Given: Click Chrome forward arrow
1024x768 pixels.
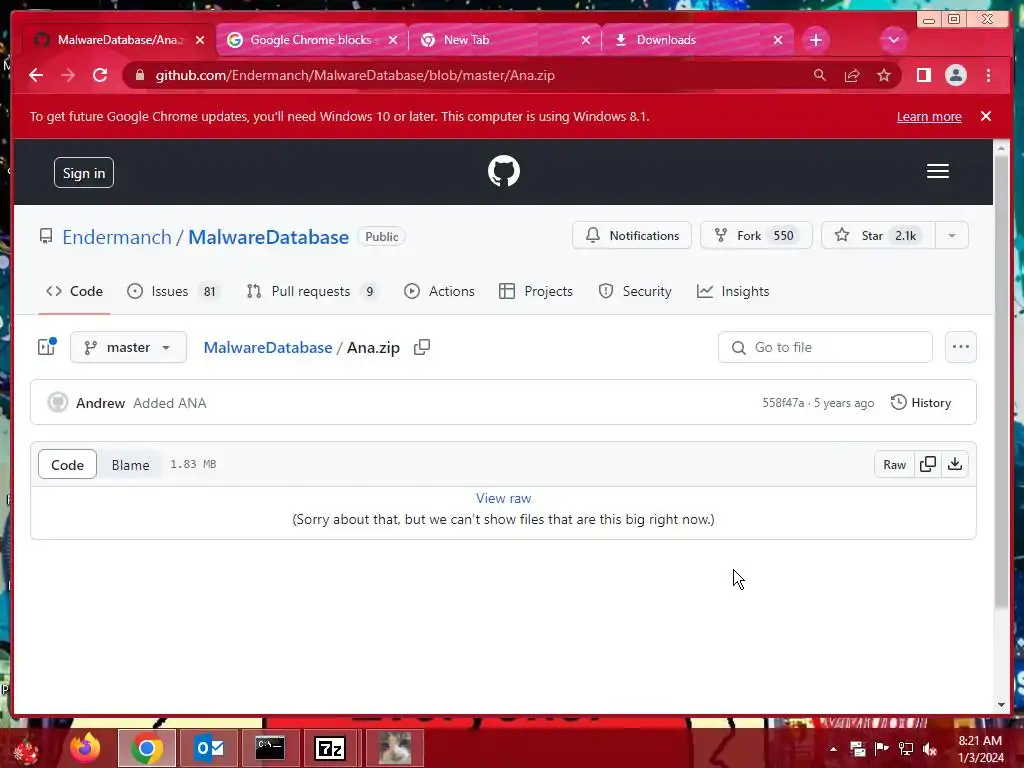Looking at the screenshot, I should click(68, 75).
